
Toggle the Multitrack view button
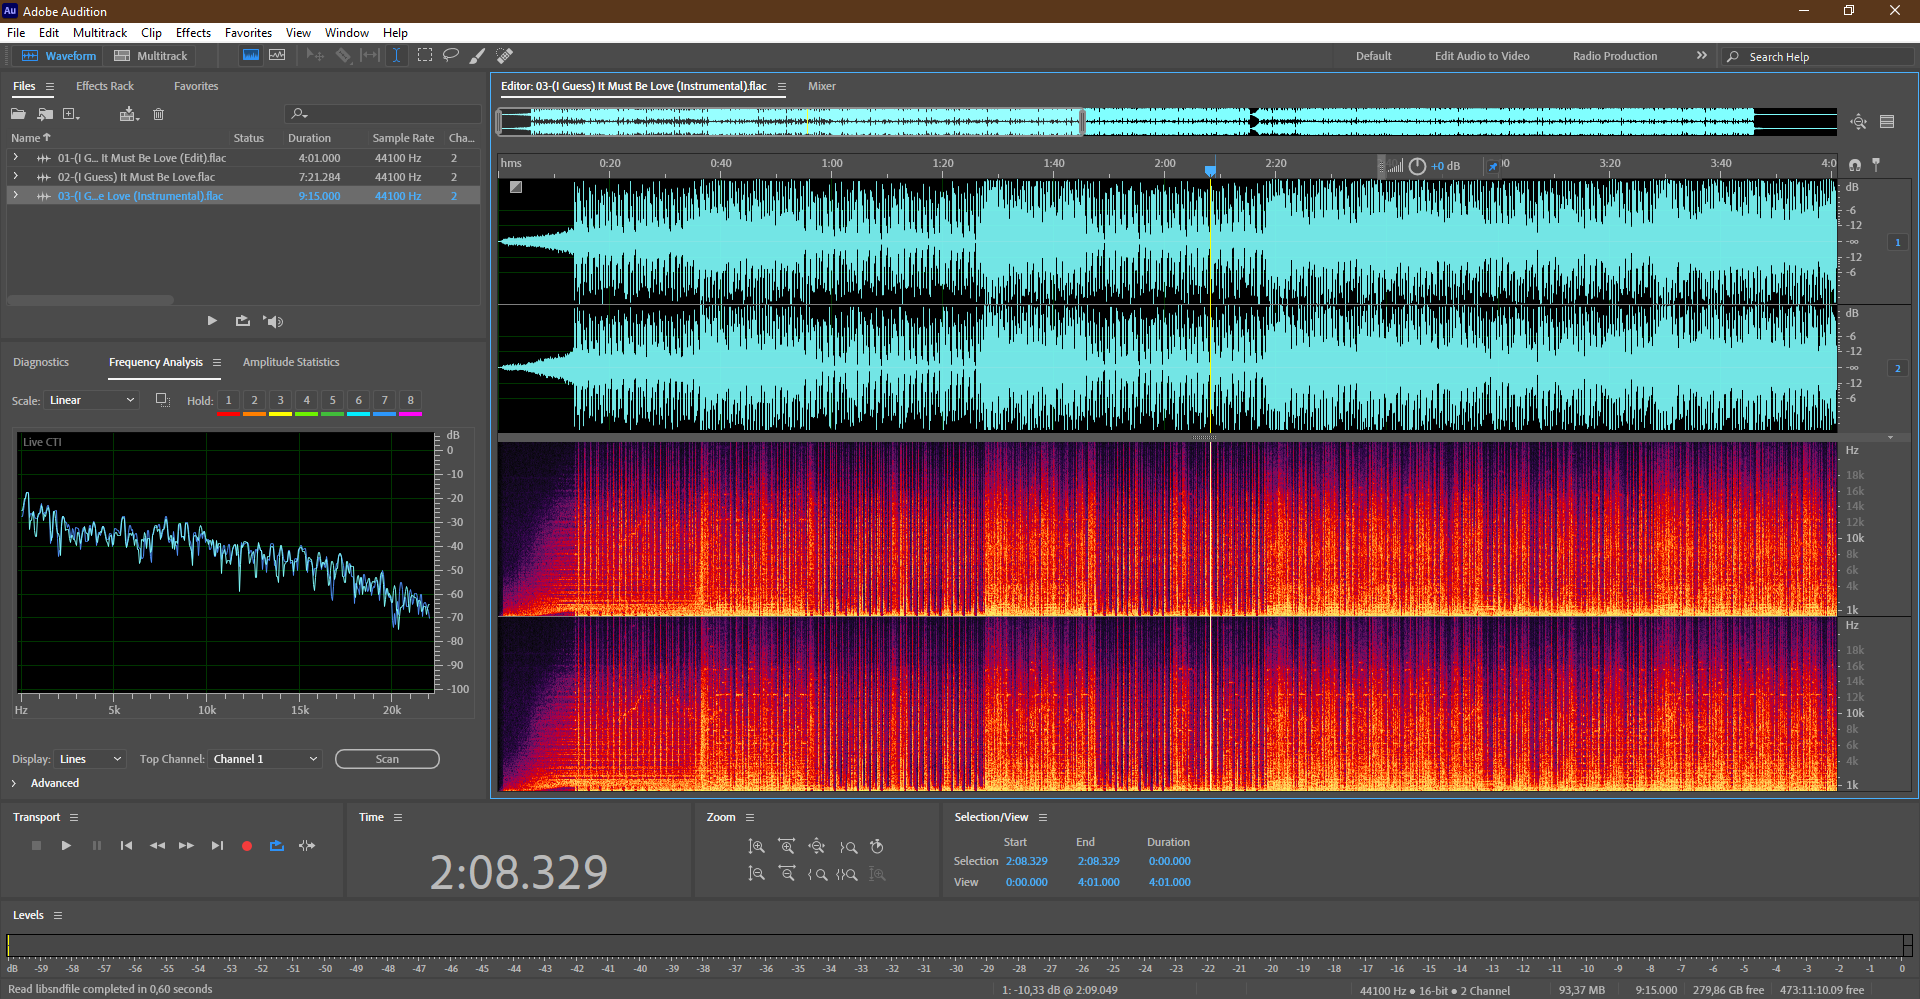tap(151, 56)
